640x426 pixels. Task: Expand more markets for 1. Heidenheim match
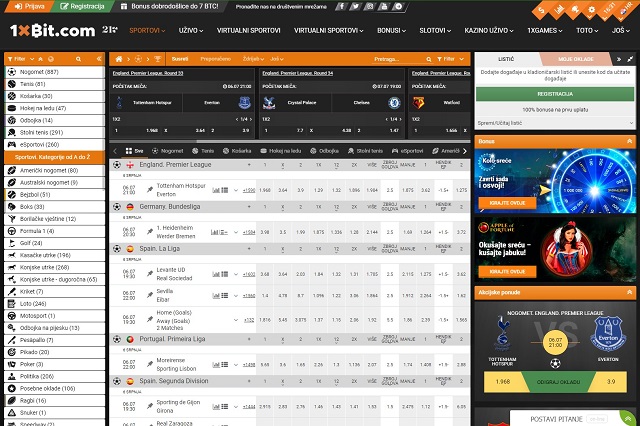[x=236, y=232]
